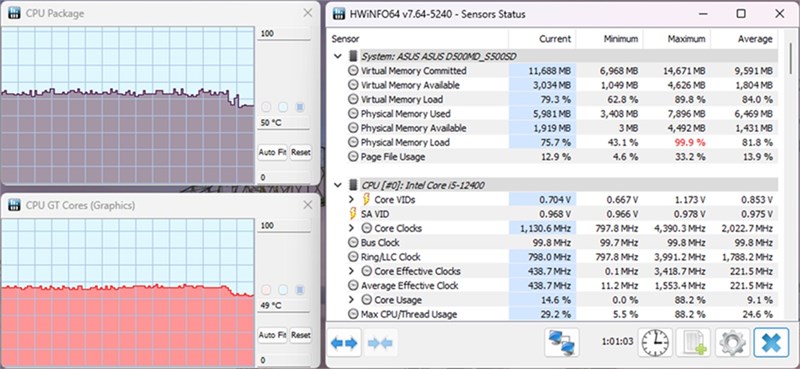800x369 pixels.
Task: Click the CPU Package window title icon
Action: 14,14
